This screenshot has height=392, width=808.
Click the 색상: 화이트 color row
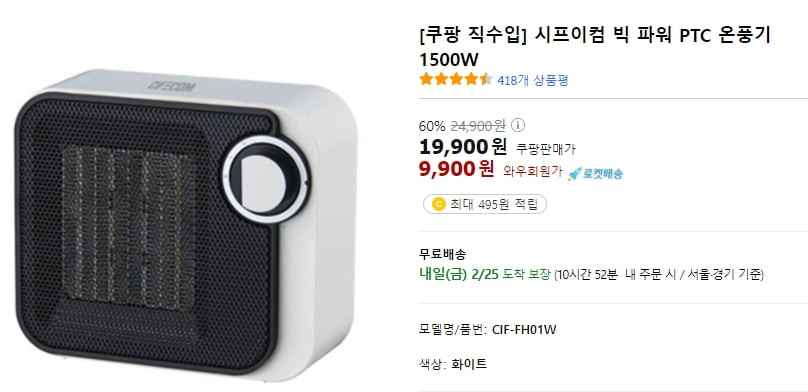(453, 365)
